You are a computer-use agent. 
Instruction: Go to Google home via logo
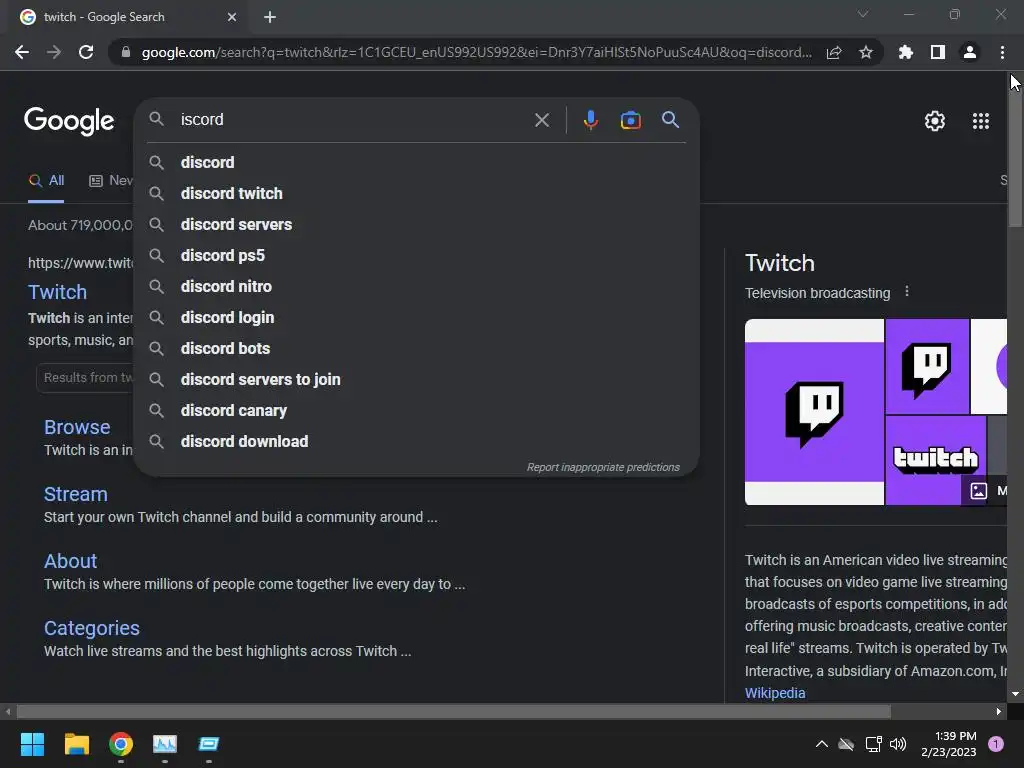pyautogui.click(x=69, y=121)
